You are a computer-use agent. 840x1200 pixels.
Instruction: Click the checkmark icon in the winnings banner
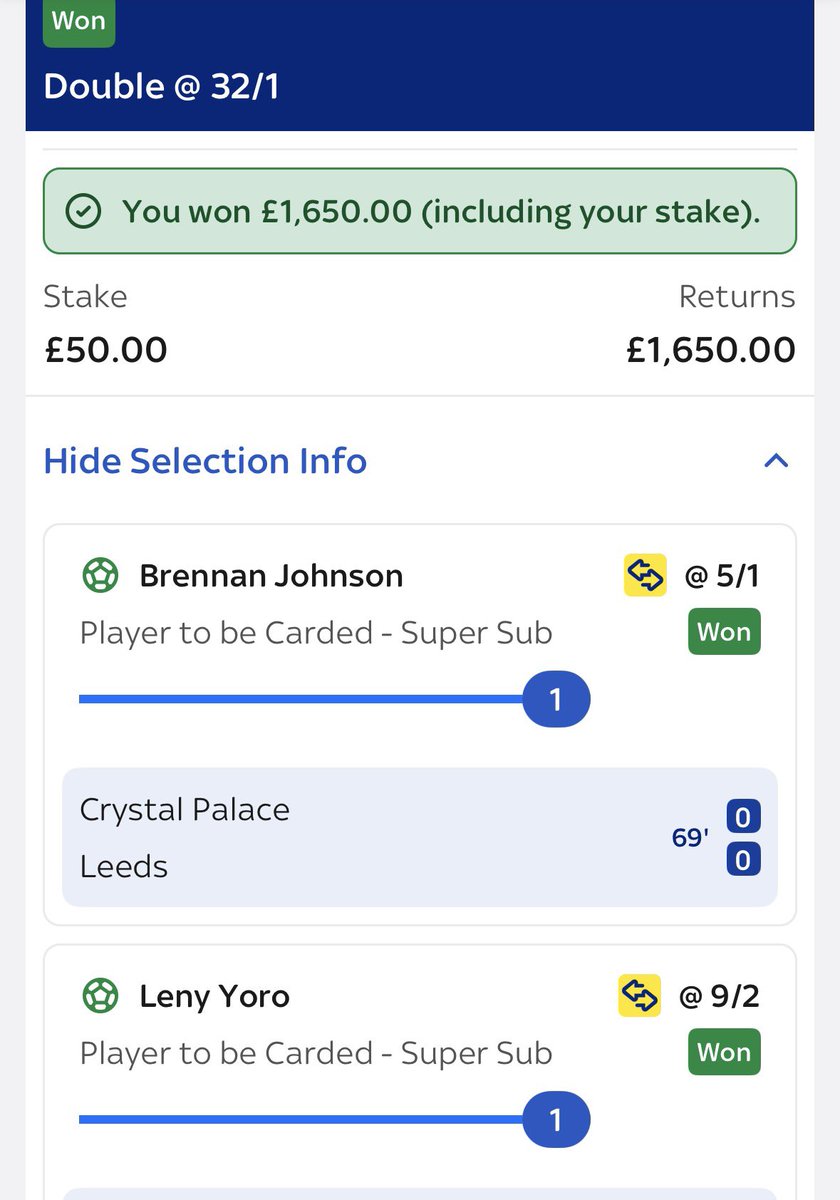point(84,211)
